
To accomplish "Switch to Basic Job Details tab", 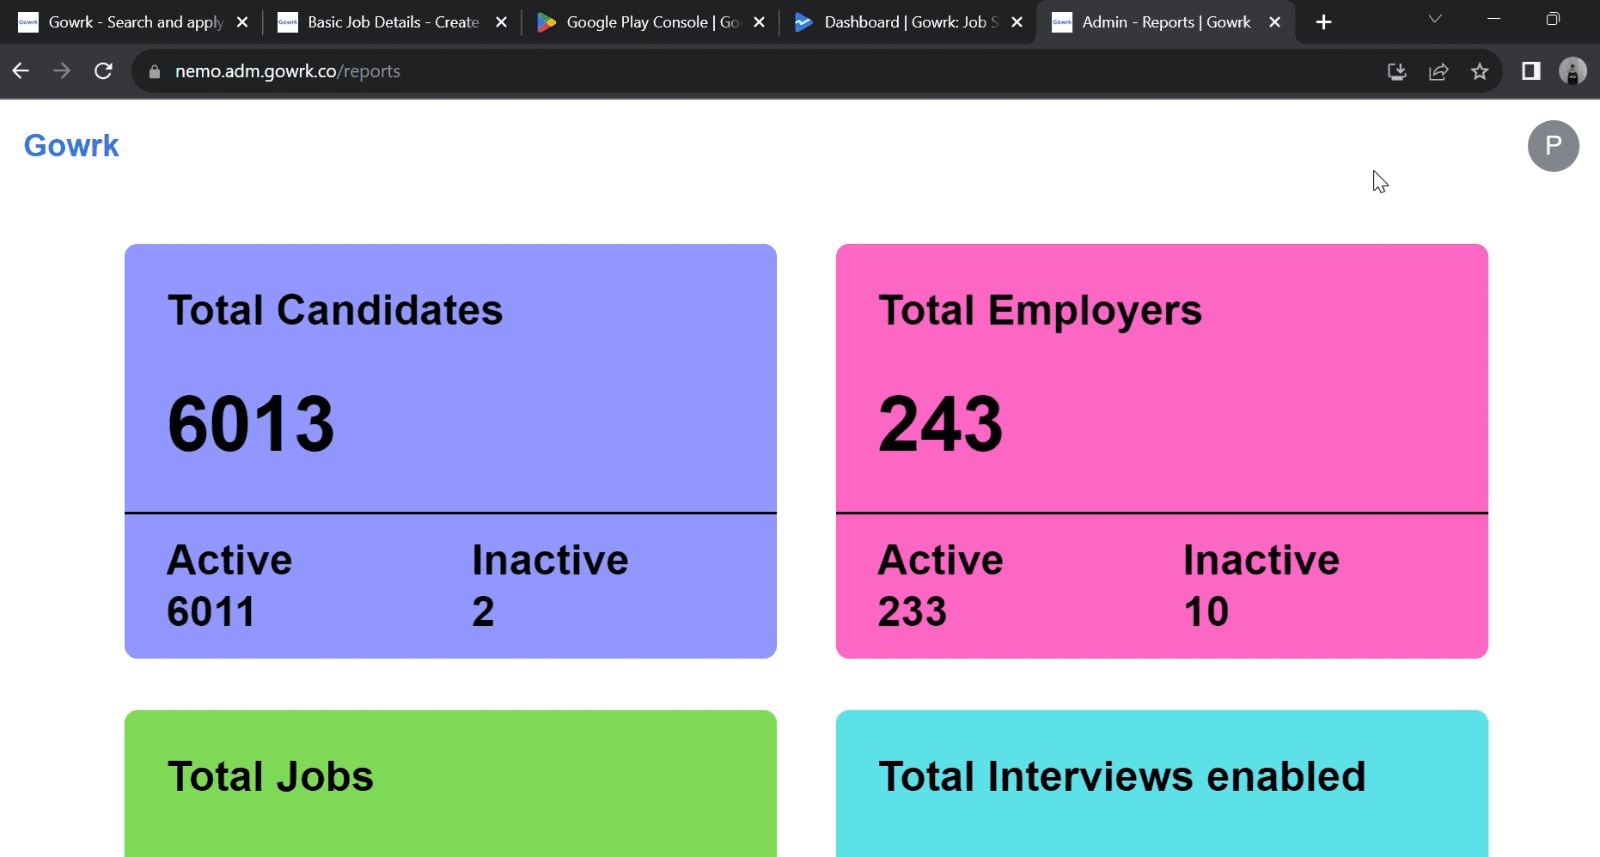I will 392,22.
